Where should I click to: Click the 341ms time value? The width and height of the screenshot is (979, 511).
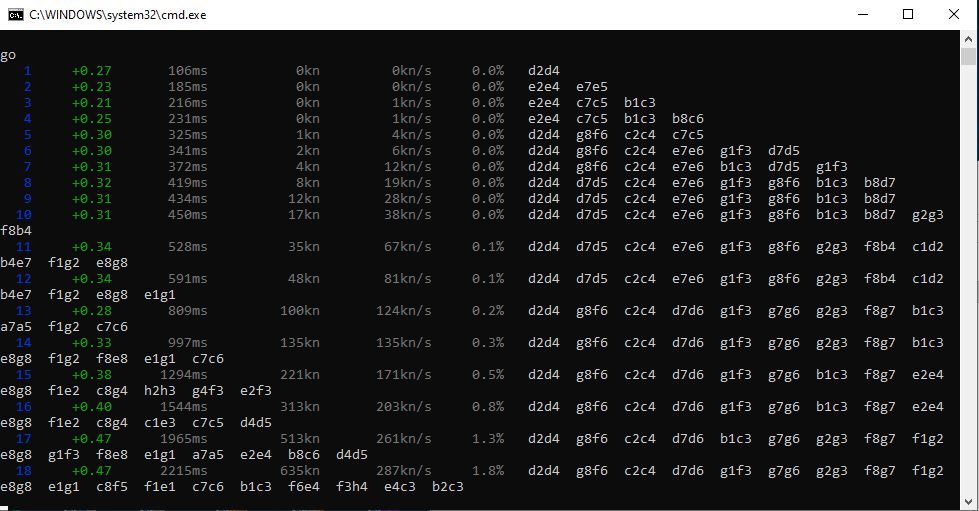tap(187, 151)
